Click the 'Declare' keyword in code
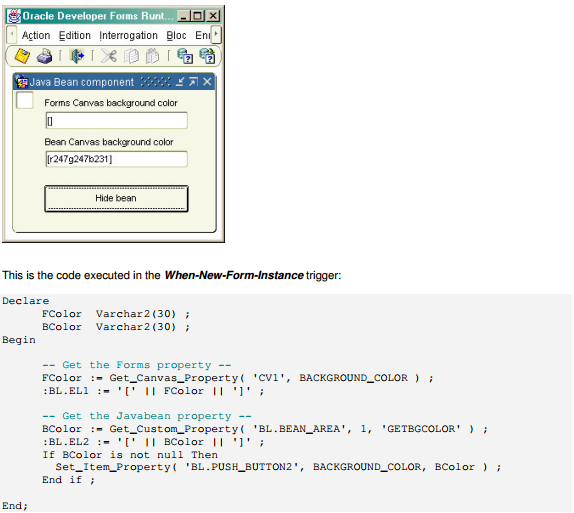Screen dimensions: 574x513 (25, 301)
